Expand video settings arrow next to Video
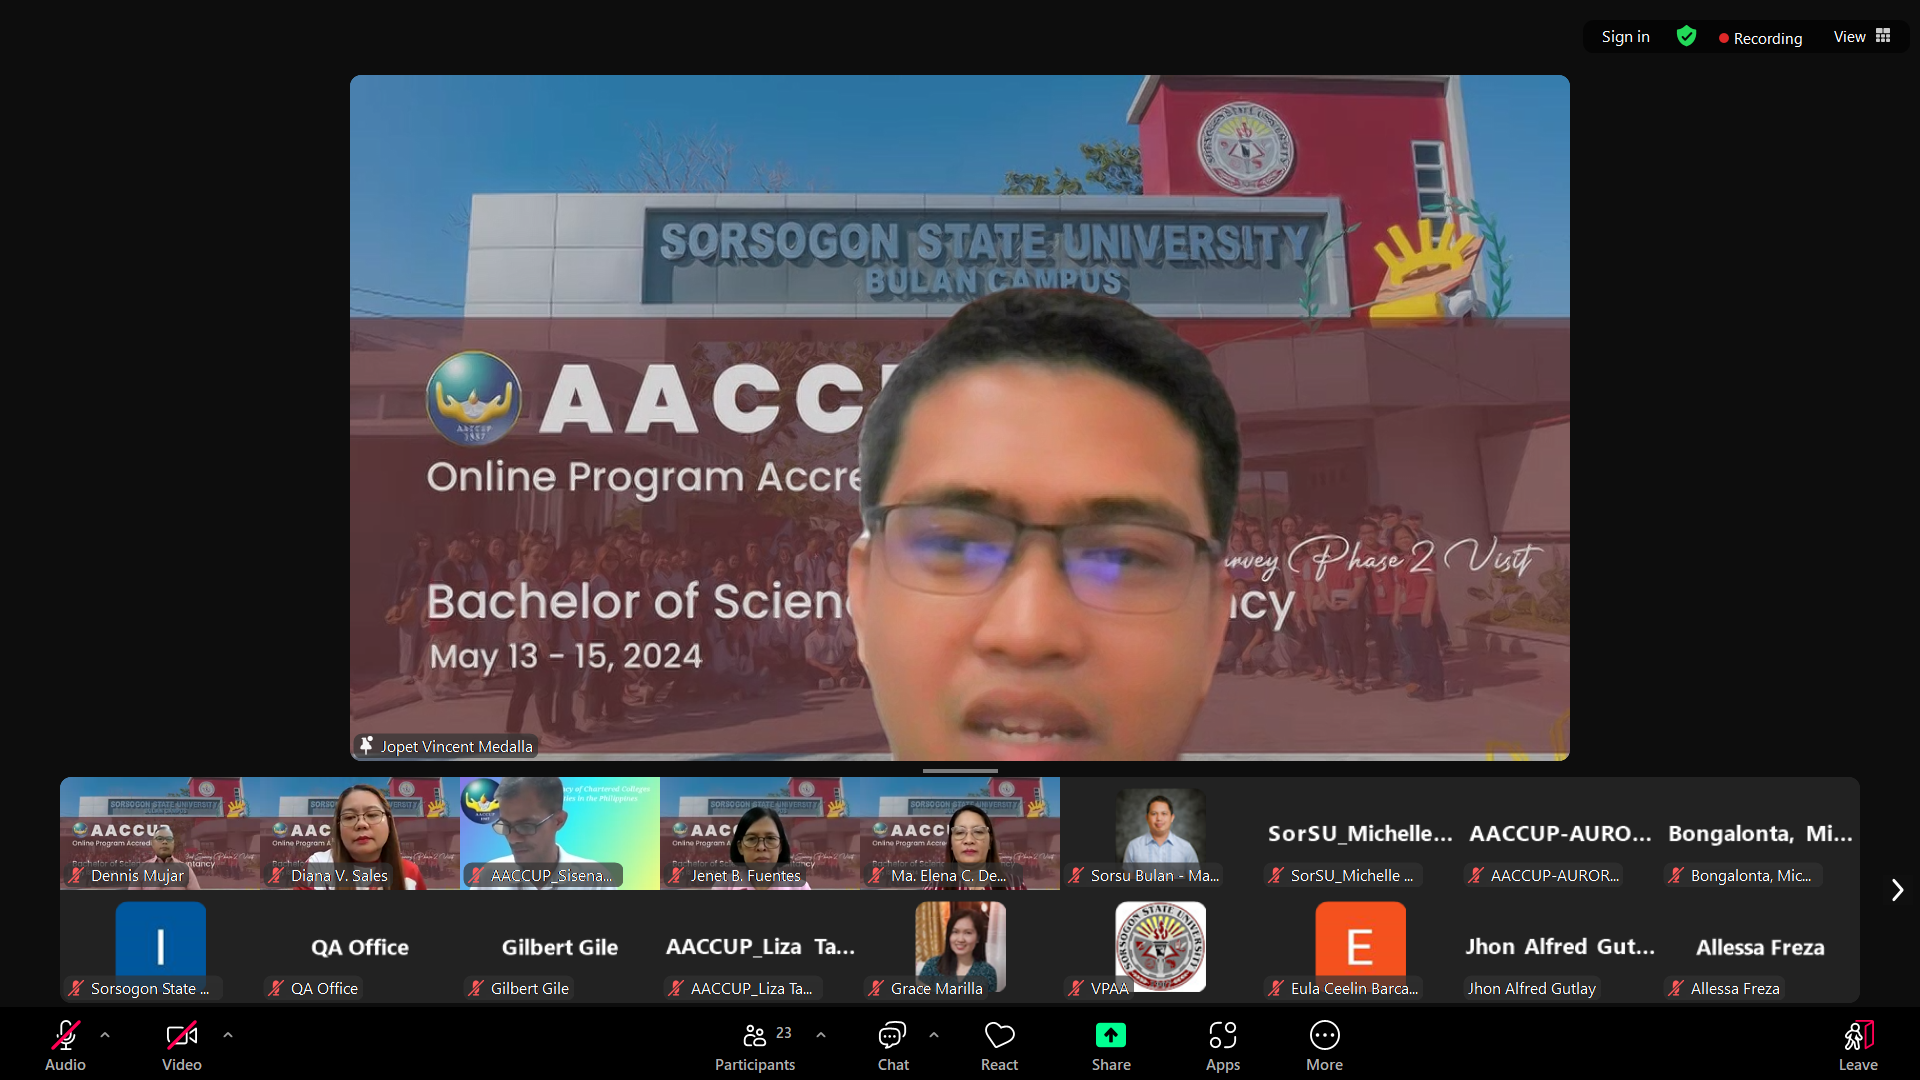1920x1080 pixels. (x=228, y=1035)
